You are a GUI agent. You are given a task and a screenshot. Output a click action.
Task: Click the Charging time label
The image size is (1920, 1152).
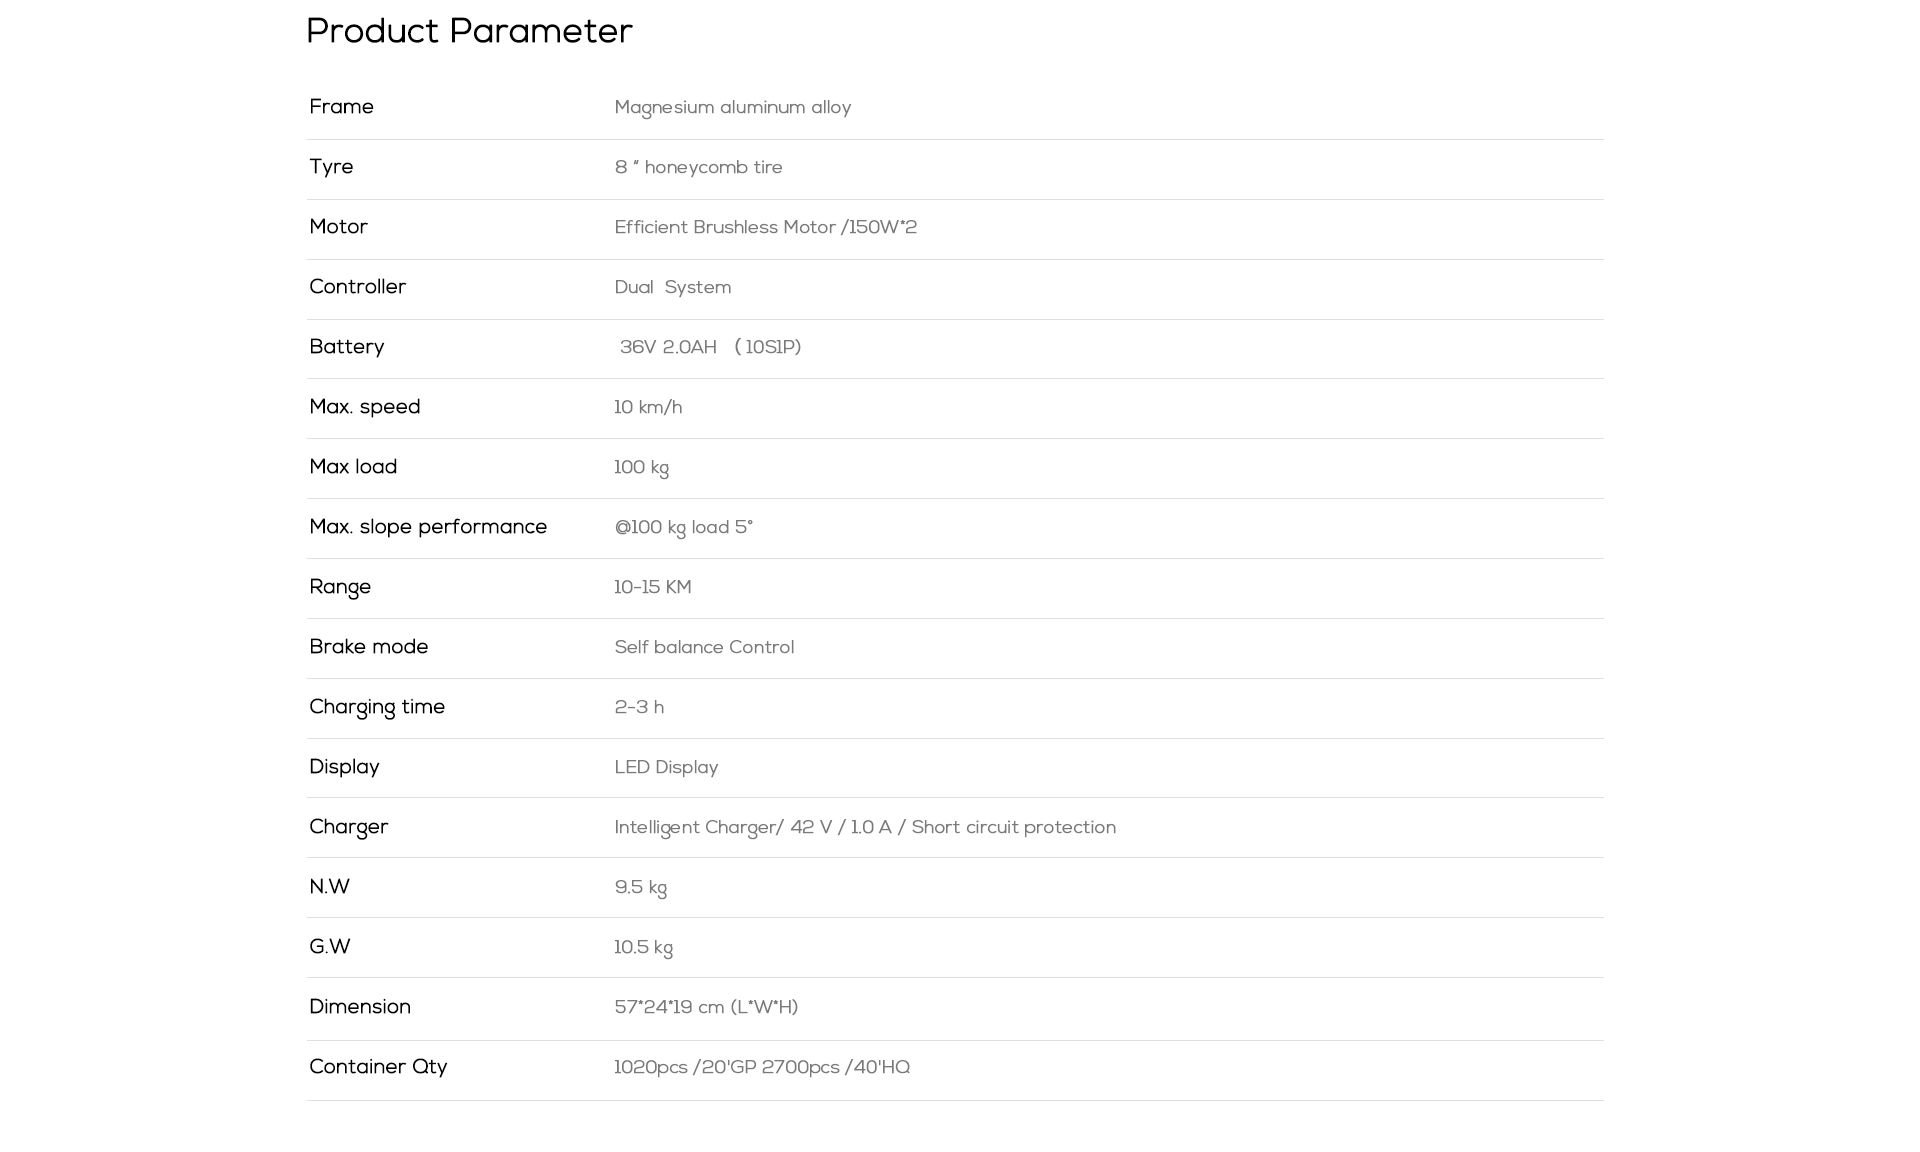pyautogui.click(x=376, y=707)
